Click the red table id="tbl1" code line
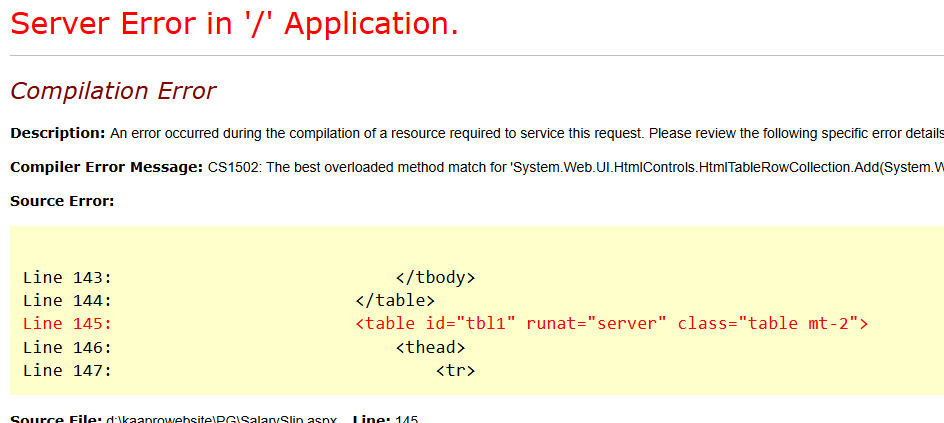The image size is (944, 423). tap(611, 324)
